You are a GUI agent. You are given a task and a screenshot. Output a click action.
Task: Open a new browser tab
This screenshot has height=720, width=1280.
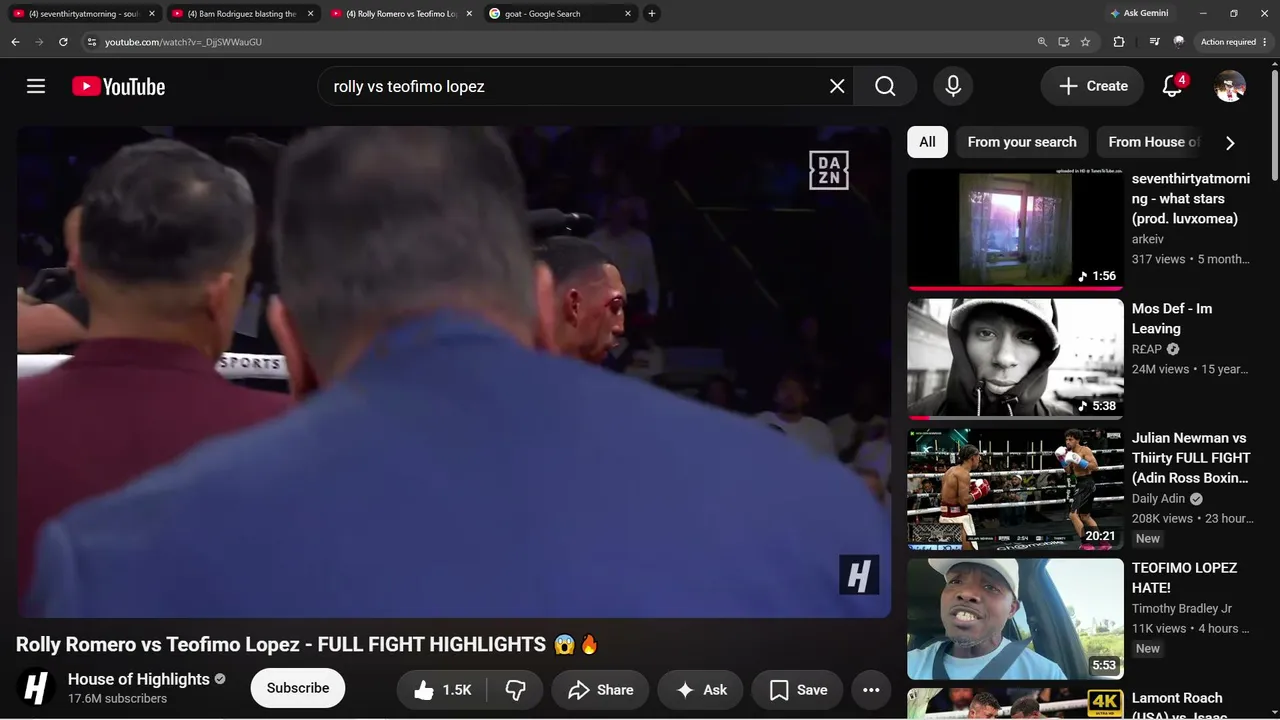652,14
